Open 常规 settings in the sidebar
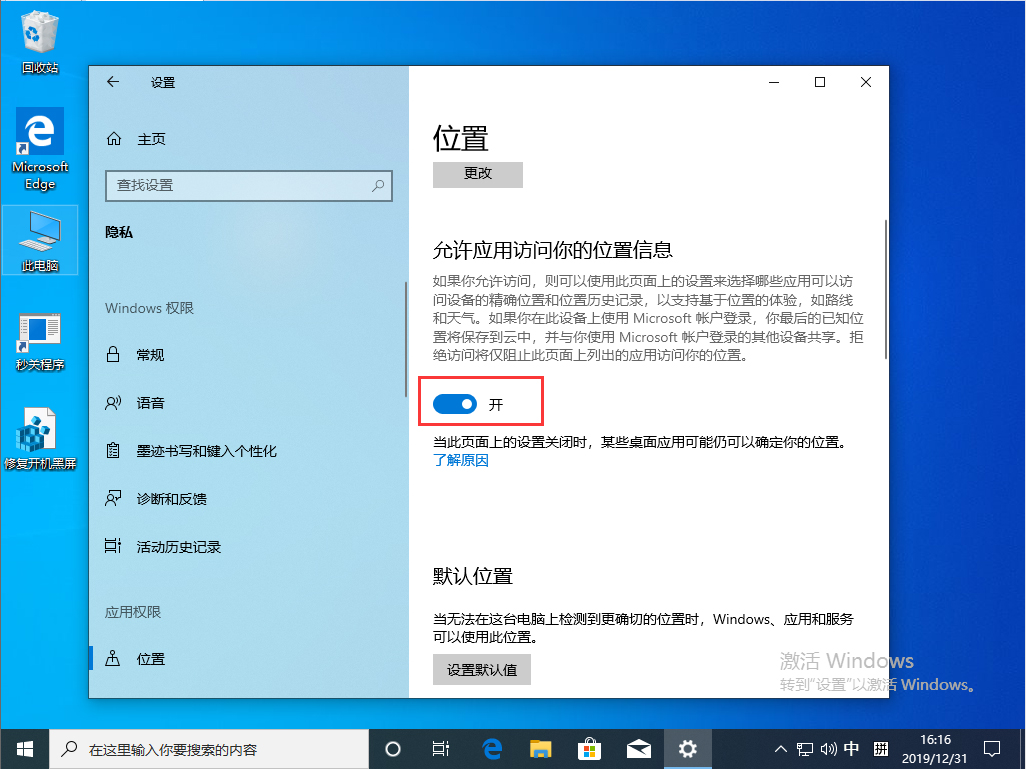Image resolution: width=1026 pixels, height=769 pixels. point(150,354)
